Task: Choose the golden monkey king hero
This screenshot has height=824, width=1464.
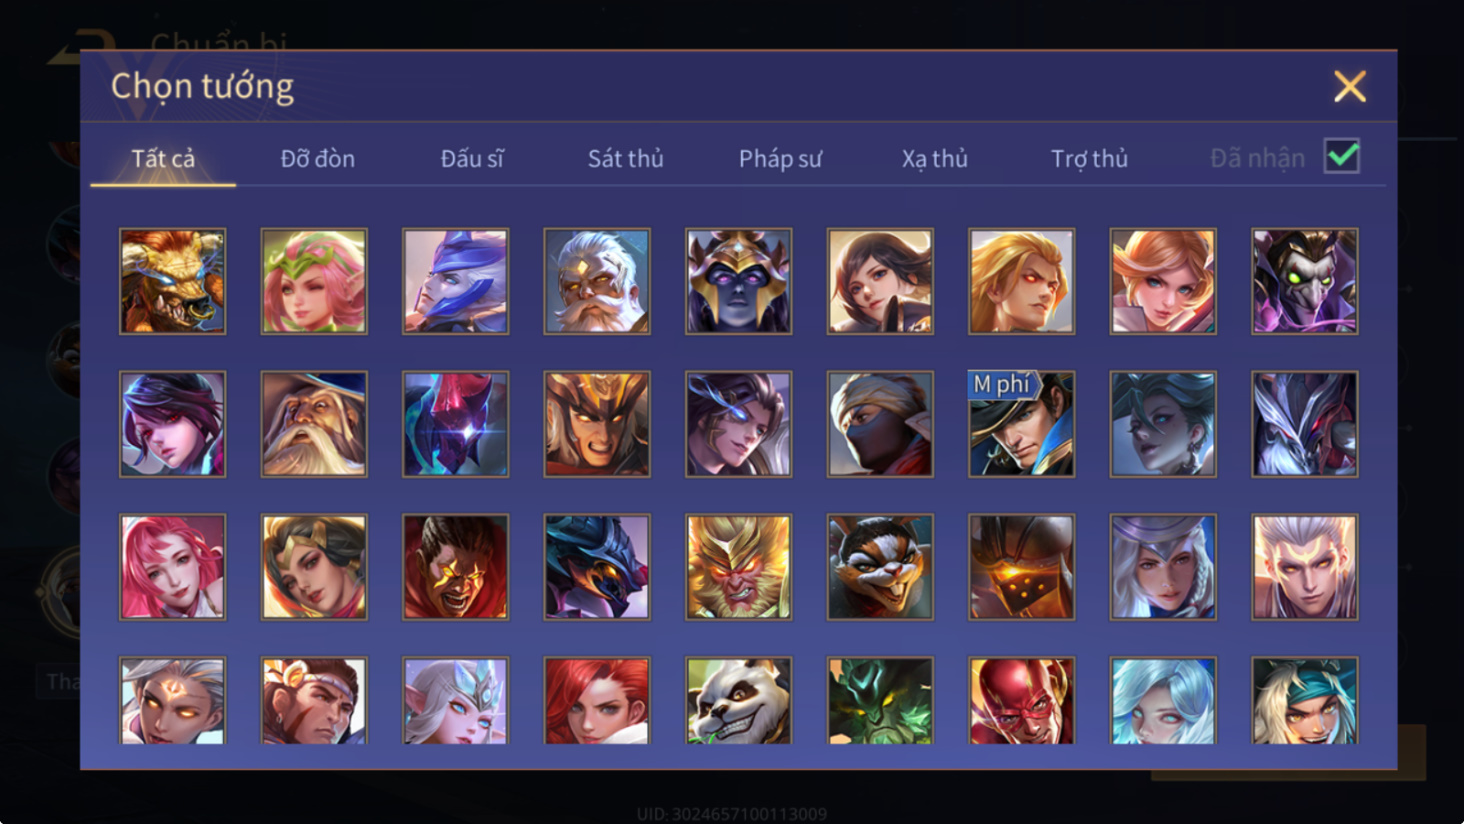Action: point(738,567)
